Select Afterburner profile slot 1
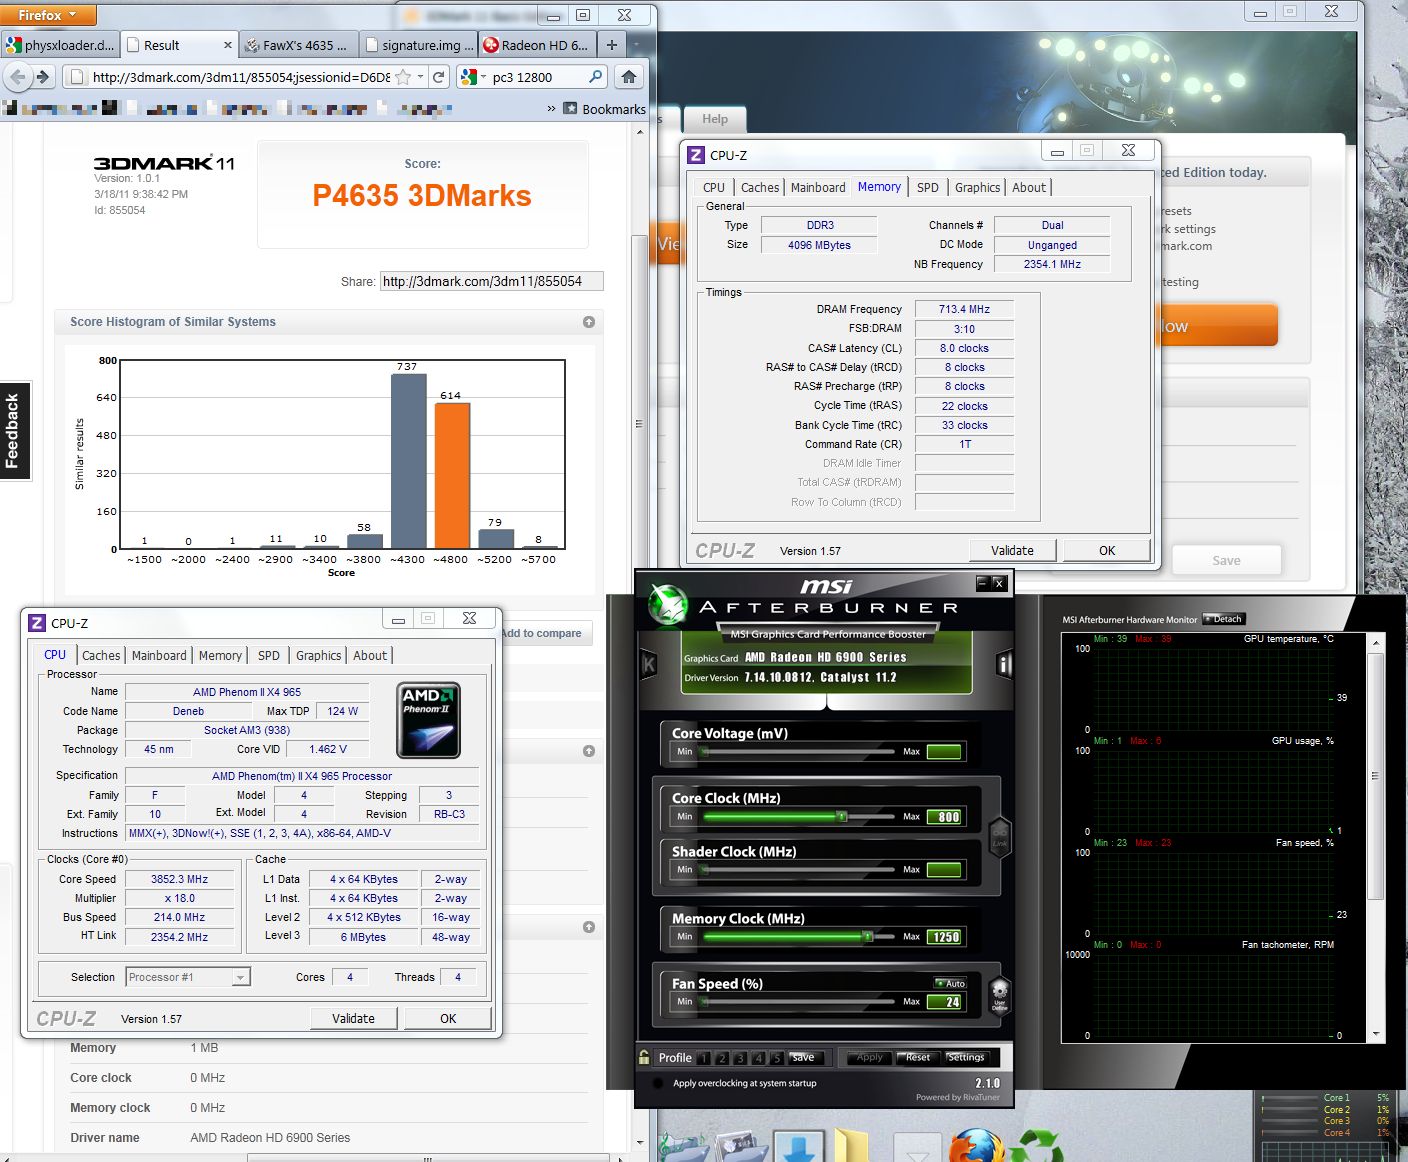This screenshot has height=1162, width=1408. click(x=704, y=1058)
